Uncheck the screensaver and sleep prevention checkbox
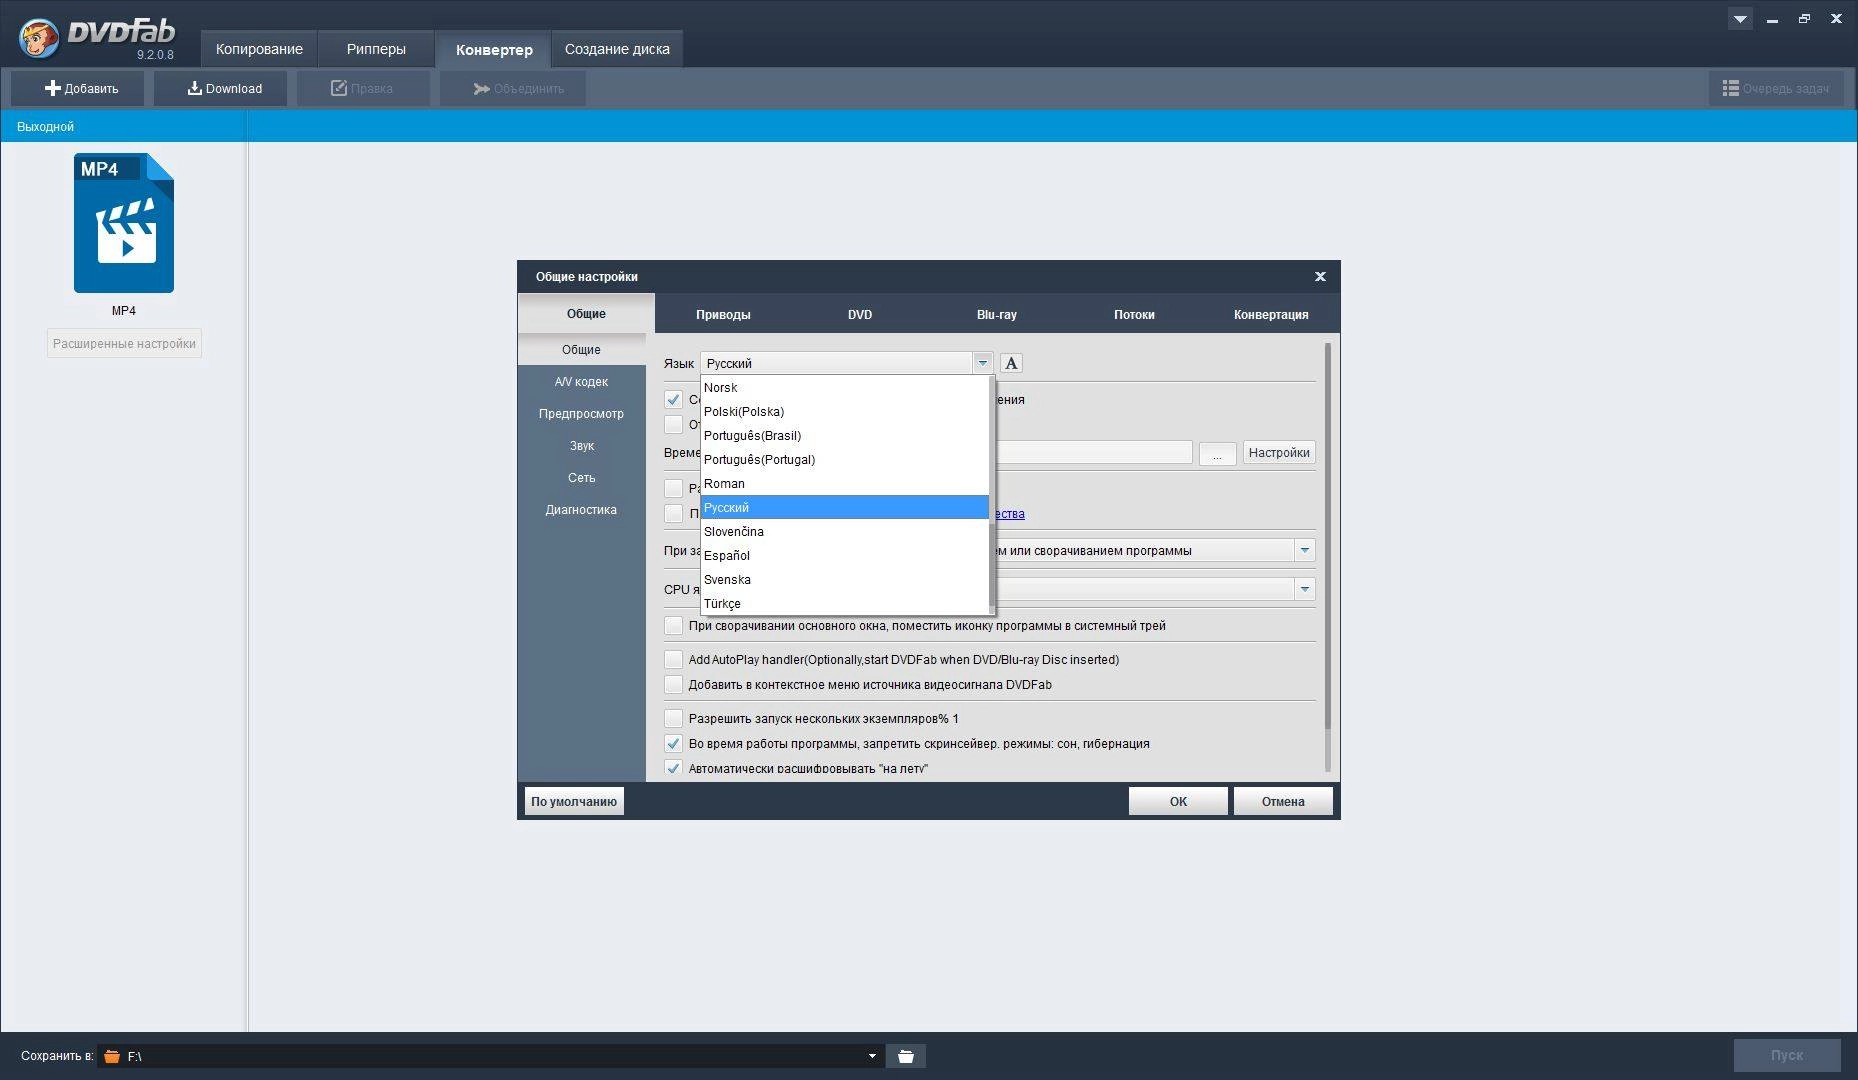The image size is (1858, 1080). 674,744
